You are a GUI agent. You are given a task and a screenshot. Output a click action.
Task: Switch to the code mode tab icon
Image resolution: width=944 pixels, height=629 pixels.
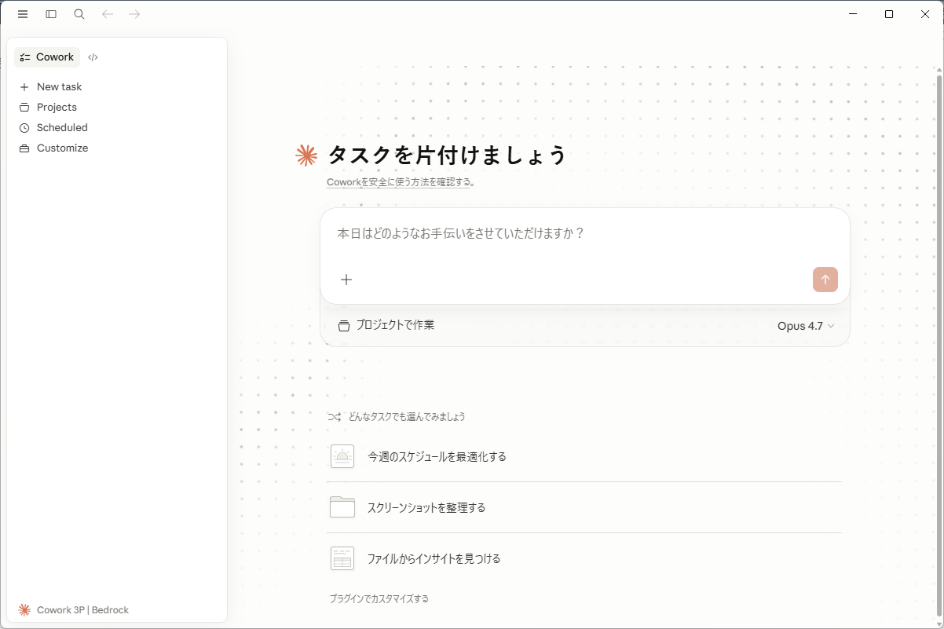[93, 57]
